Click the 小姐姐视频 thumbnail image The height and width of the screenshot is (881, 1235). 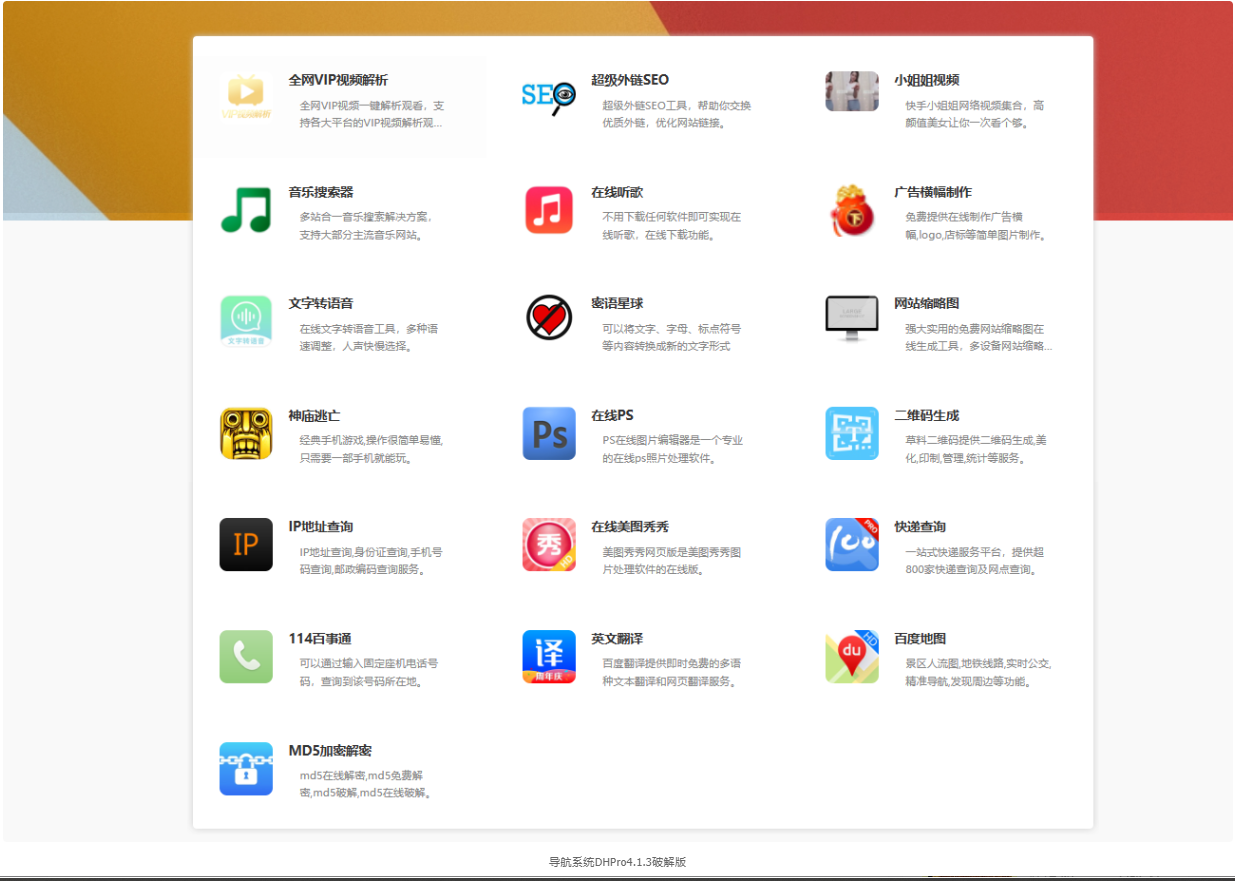tap(851, 90)
